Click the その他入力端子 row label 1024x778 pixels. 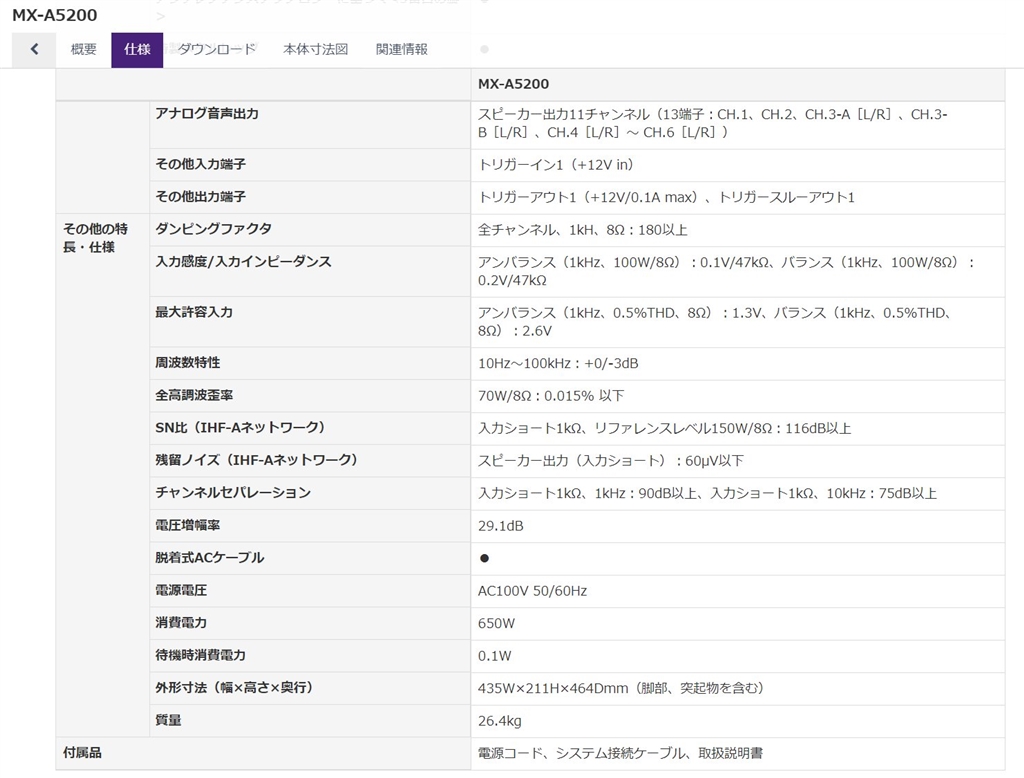tap(200, 164)
